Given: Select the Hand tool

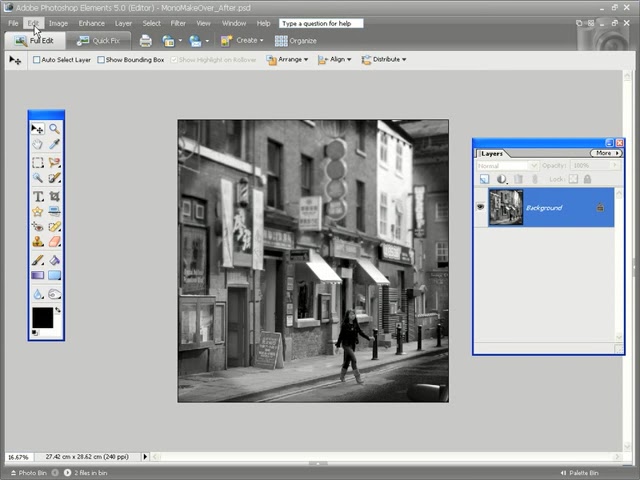Looking at the screenshot, I should click(38, 144).
